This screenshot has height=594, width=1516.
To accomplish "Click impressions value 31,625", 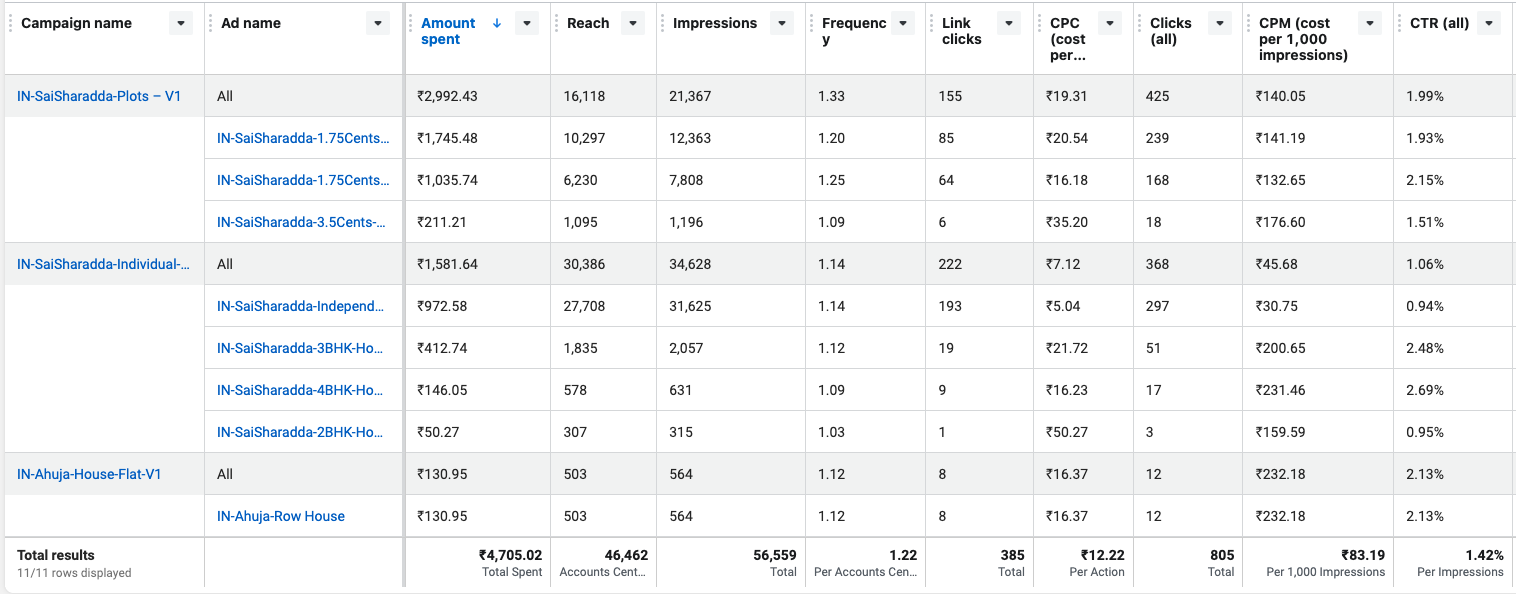I will point(690,306).
